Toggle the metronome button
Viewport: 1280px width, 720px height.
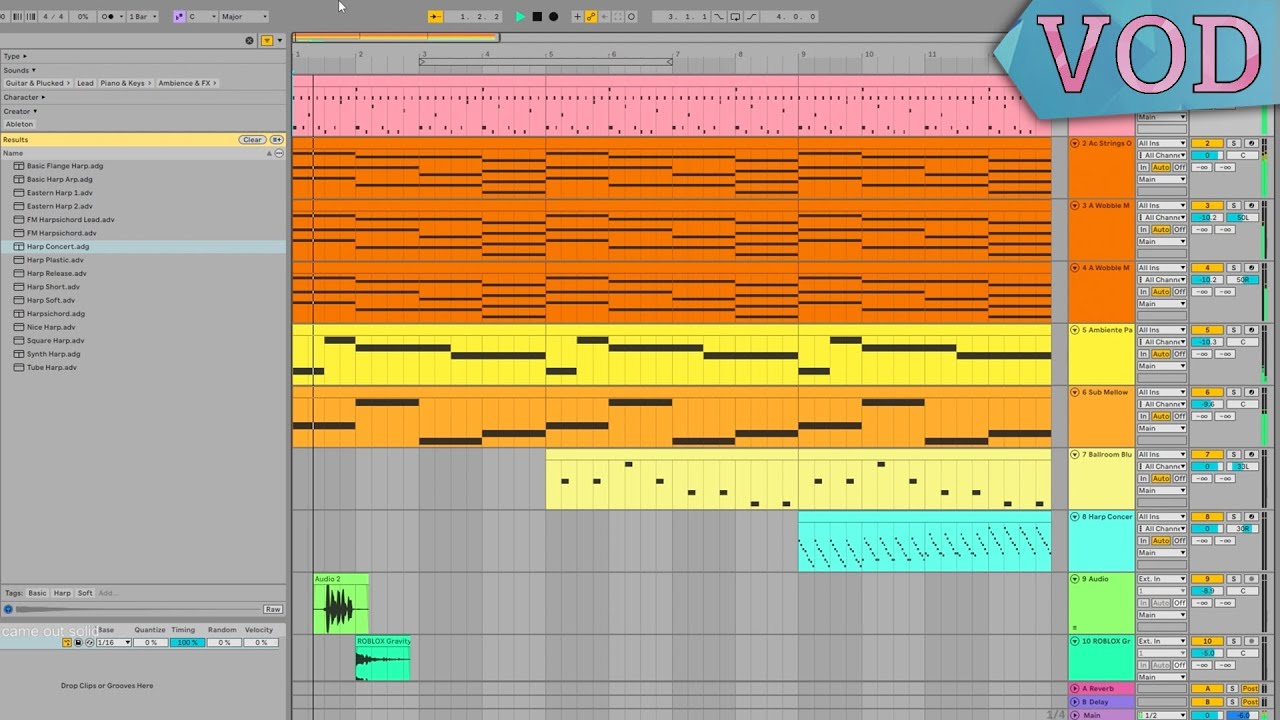(x=109, y=17)
